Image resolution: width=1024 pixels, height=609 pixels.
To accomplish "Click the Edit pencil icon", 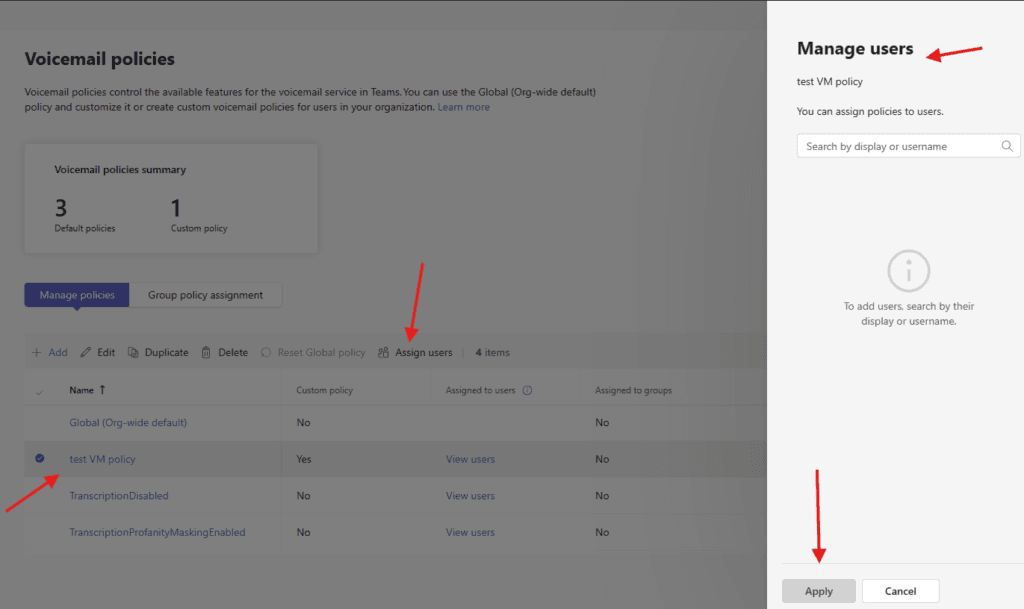I will click(x=85, y=353).
